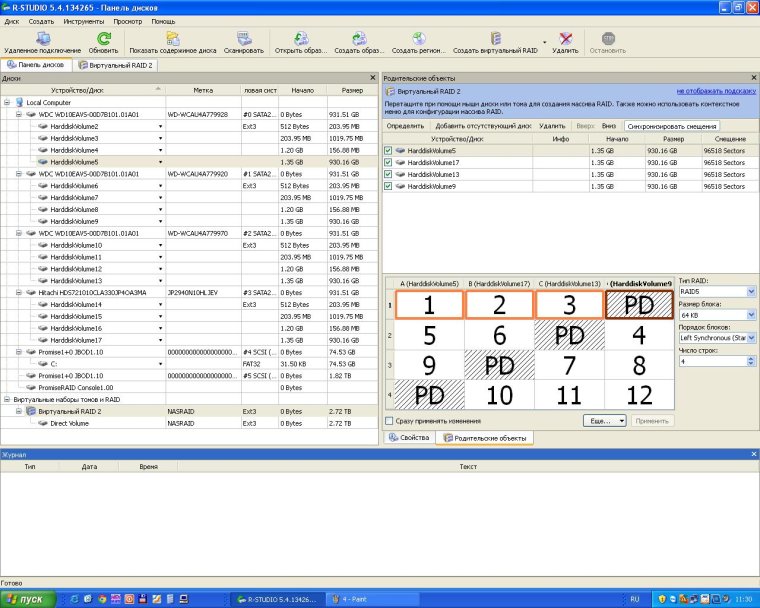Open the Просмотр menu
Image resolution: width=760 pixels, height=608 pixels.
[x=127, y=21]
